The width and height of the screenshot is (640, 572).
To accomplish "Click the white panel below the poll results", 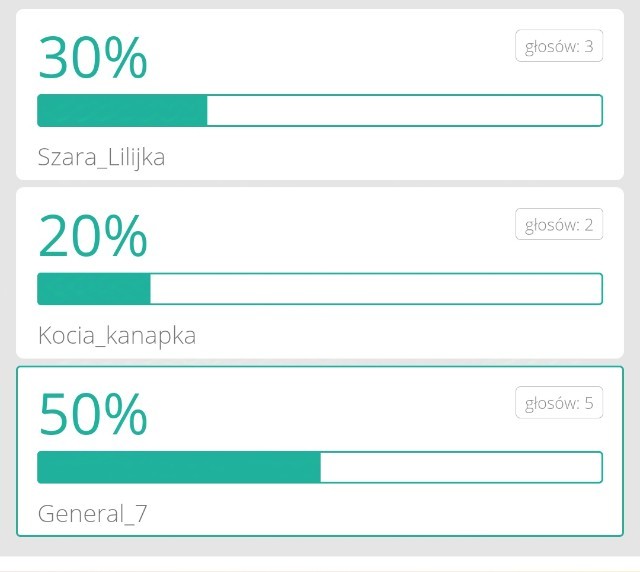I will pyautogui.click(x=320, y=566).
